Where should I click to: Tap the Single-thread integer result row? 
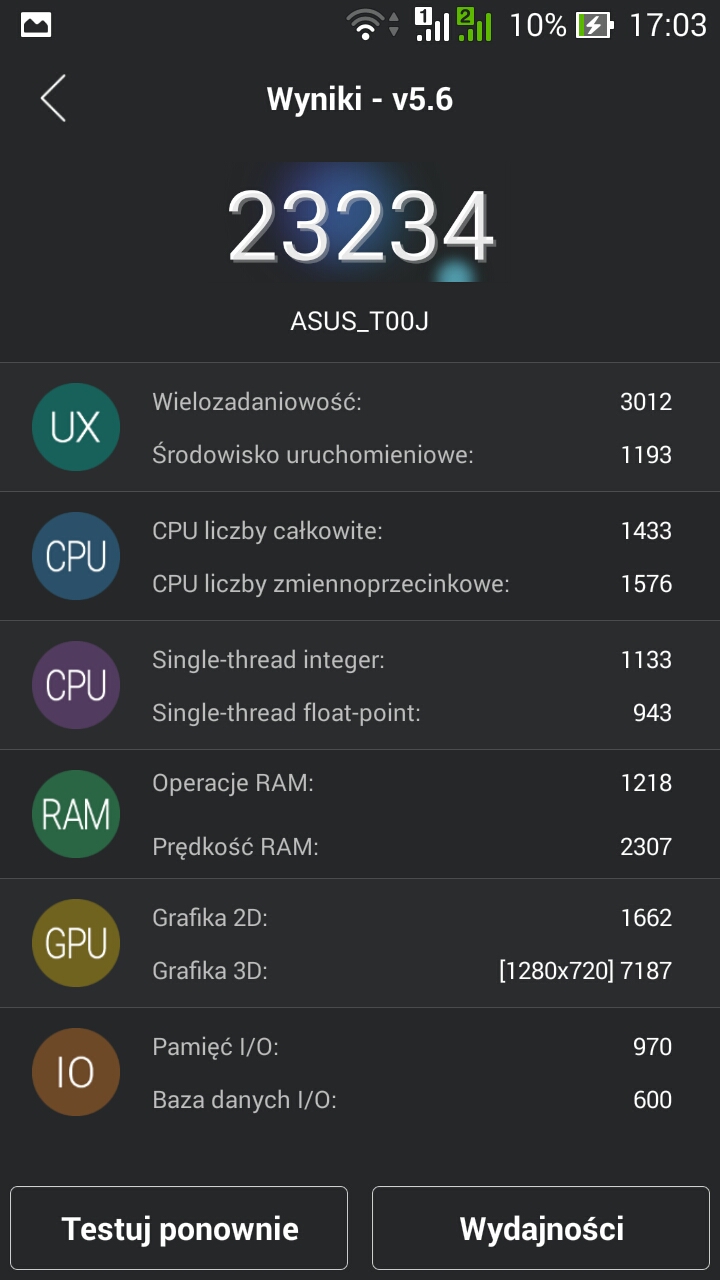click(411, 660)
